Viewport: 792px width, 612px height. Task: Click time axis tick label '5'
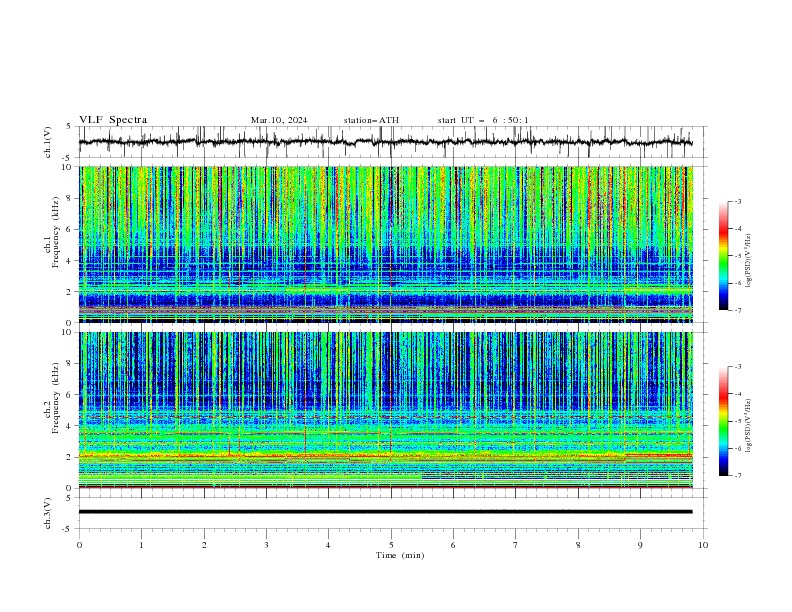pyautogui.click(x=391, y=545)
